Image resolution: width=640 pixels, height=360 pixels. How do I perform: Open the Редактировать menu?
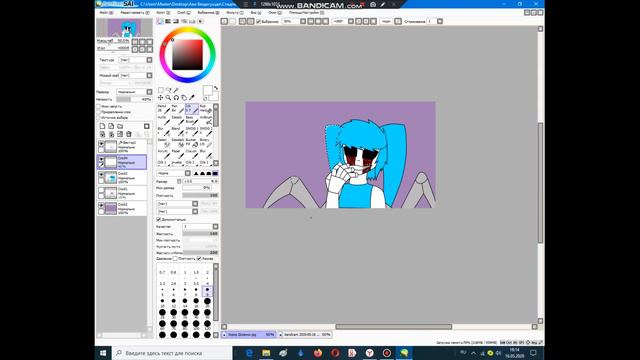135,13
